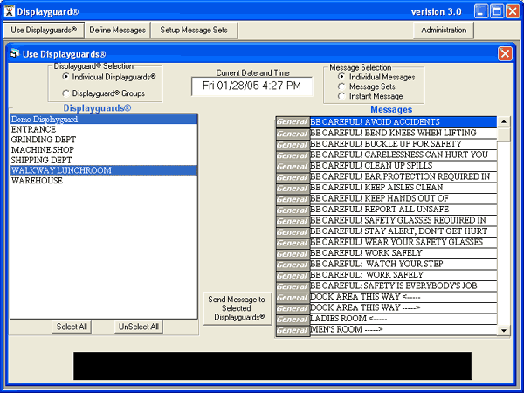The width and height of the screenshot is (524, 393).
Task: Select message EAR PROTECTION REQUIRED IN
Action: [x=403, y=176]
